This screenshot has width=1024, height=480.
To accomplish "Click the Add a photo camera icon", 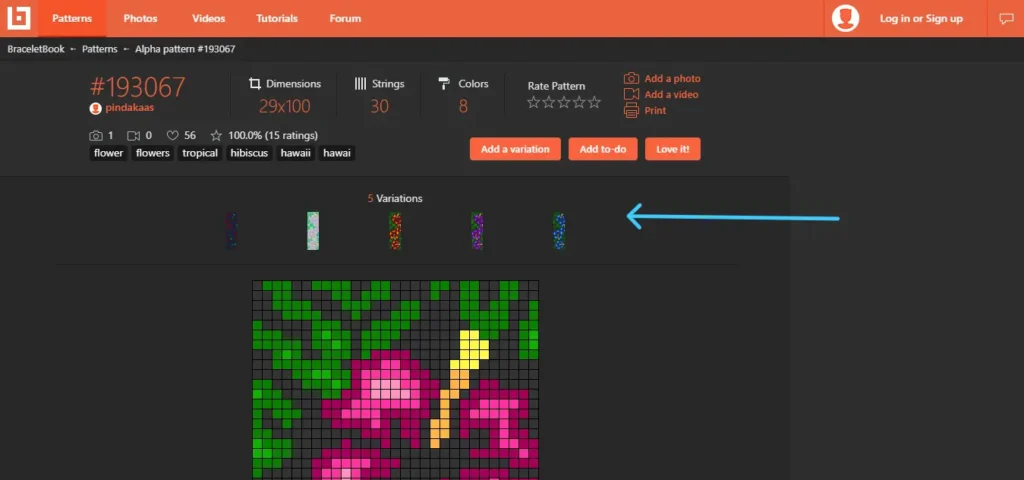I will click(x=631, y=78).
